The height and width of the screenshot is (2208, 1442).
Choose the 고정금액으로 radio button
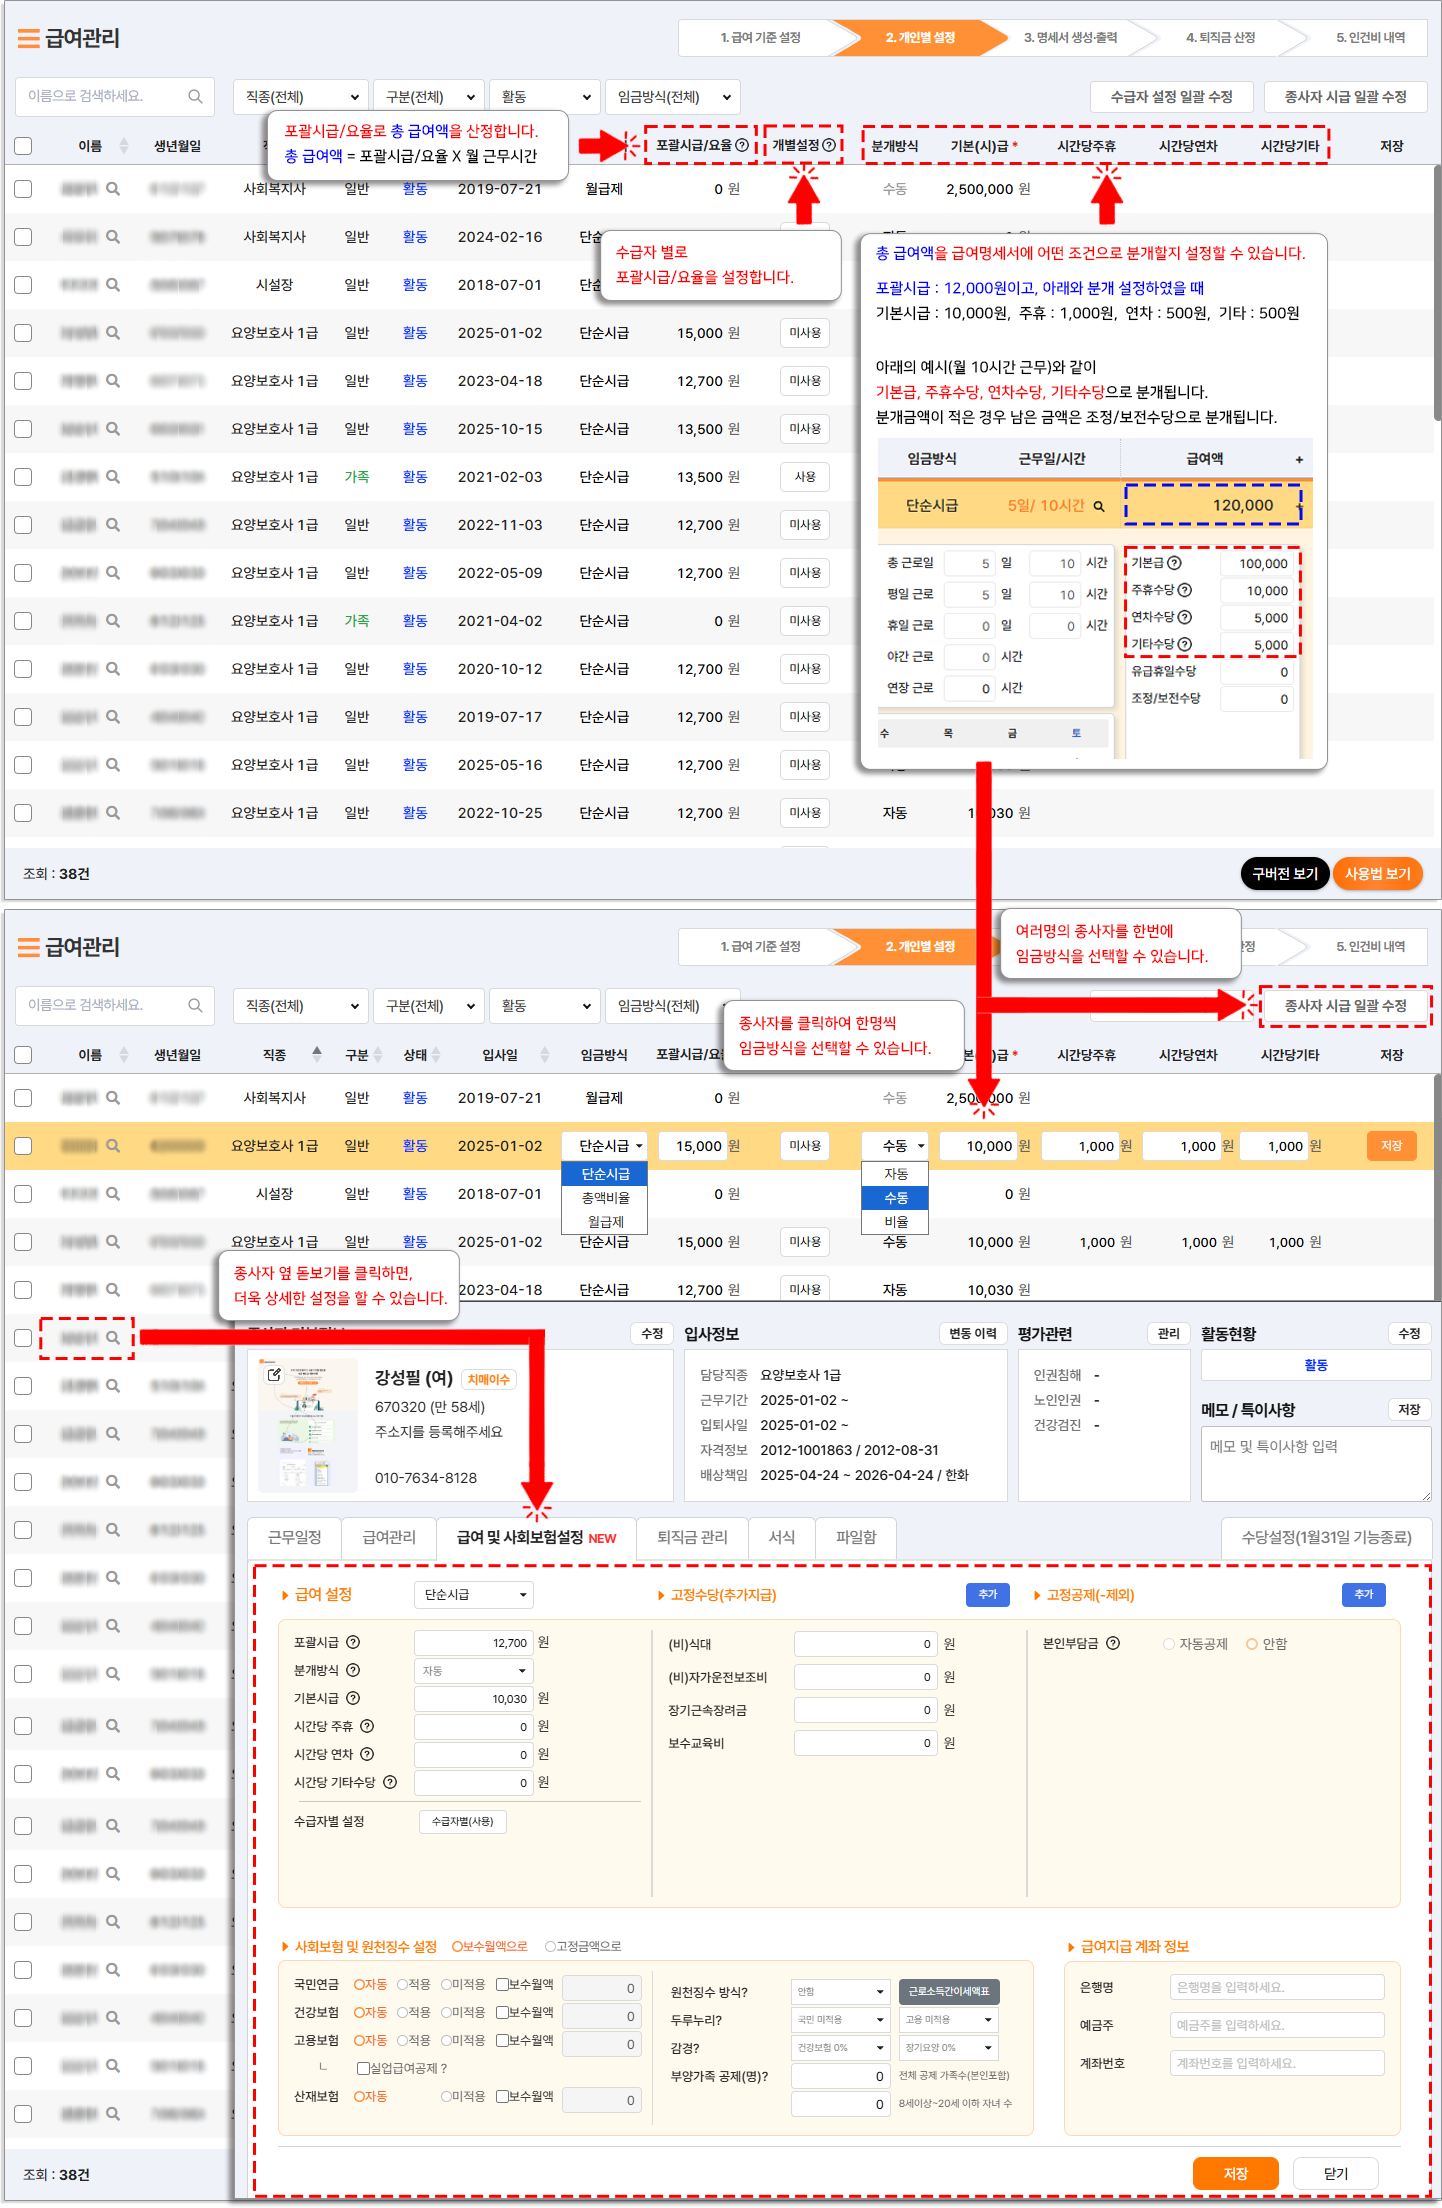click(550, 1946)
